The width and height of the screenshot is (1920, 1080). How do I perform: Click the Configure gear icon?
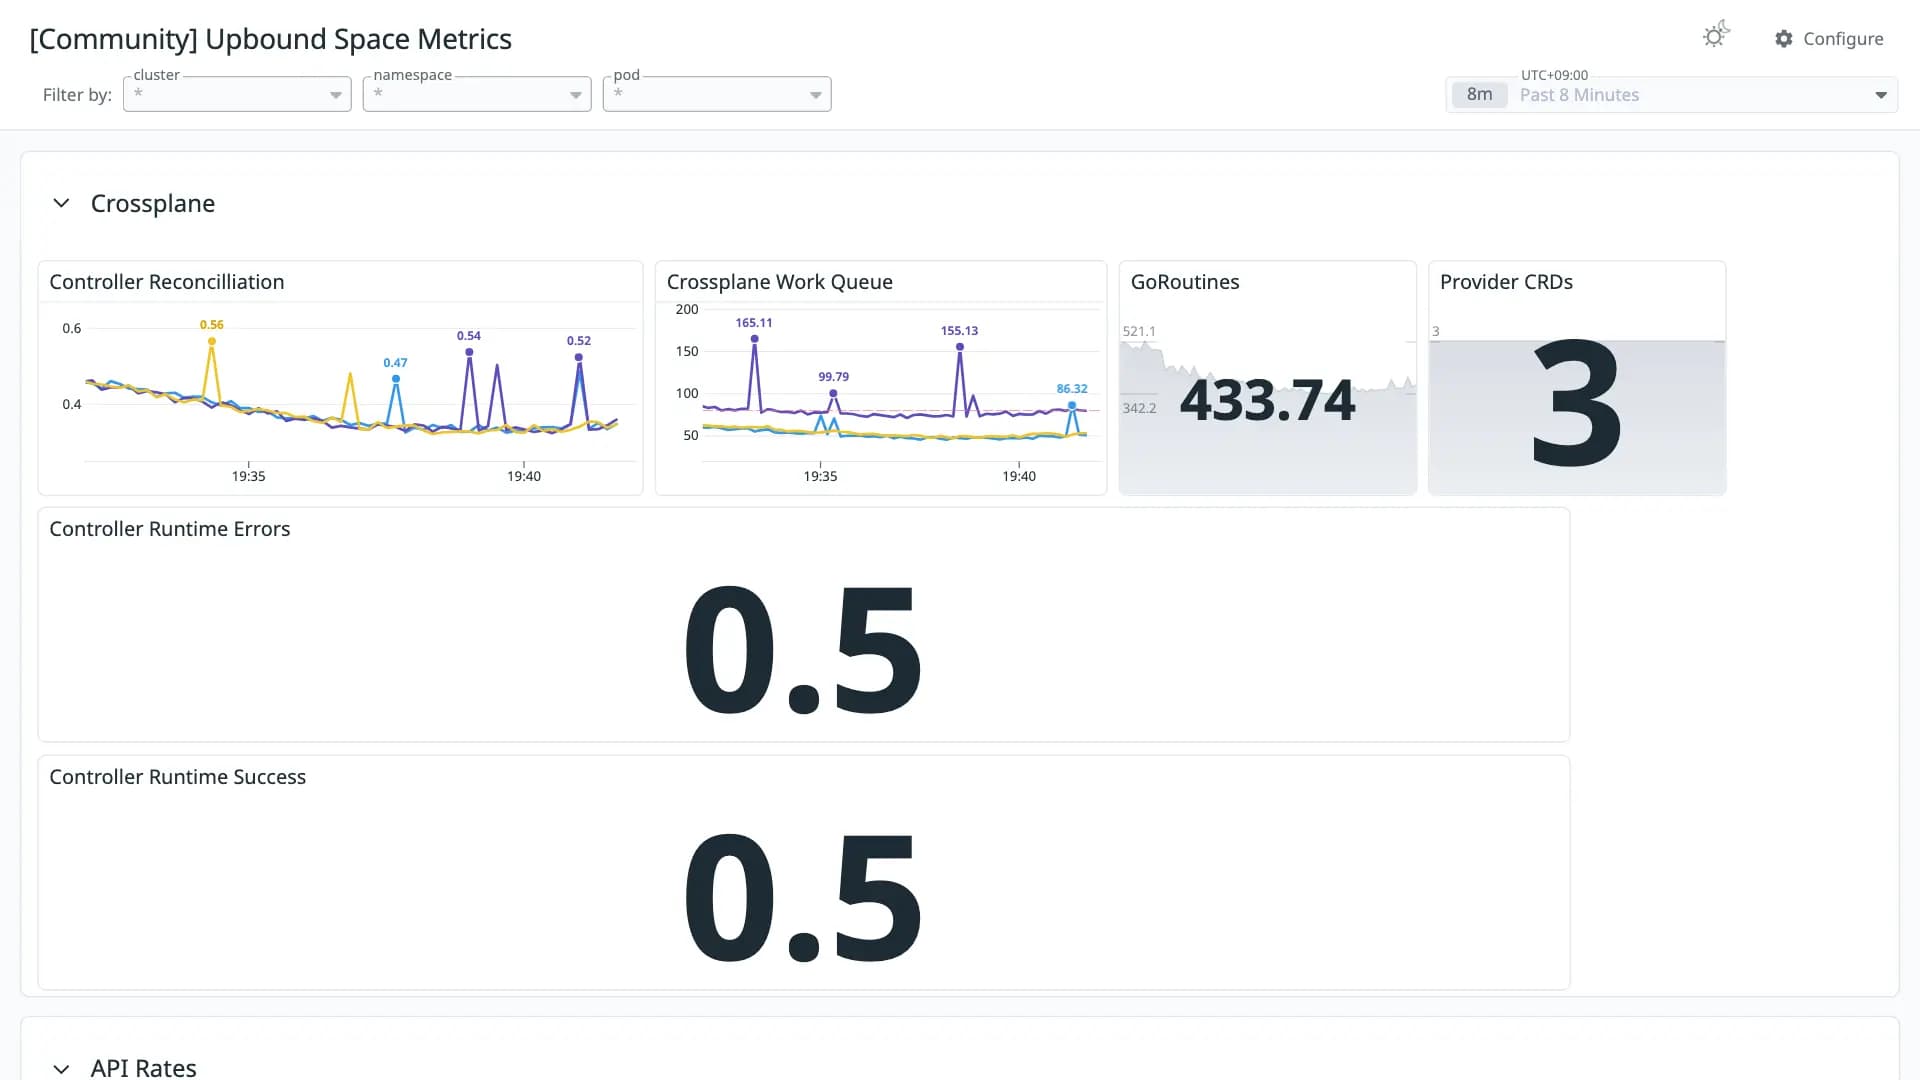point(1784,39)
